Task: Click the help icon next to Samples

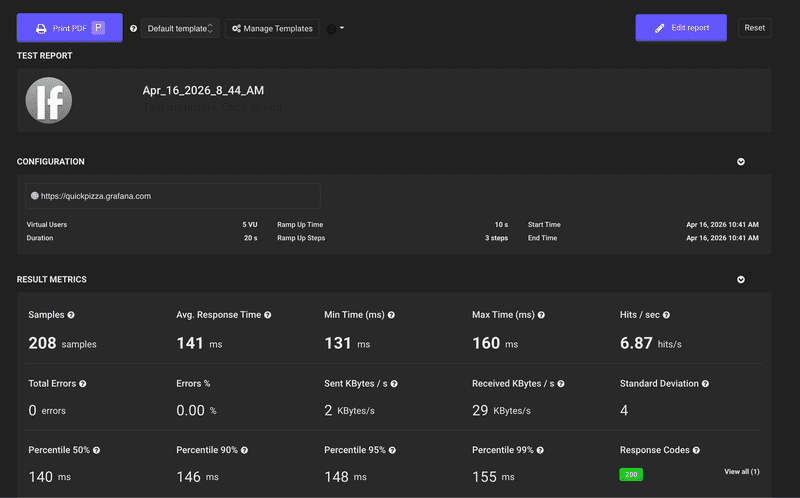Action: point(71,315)
